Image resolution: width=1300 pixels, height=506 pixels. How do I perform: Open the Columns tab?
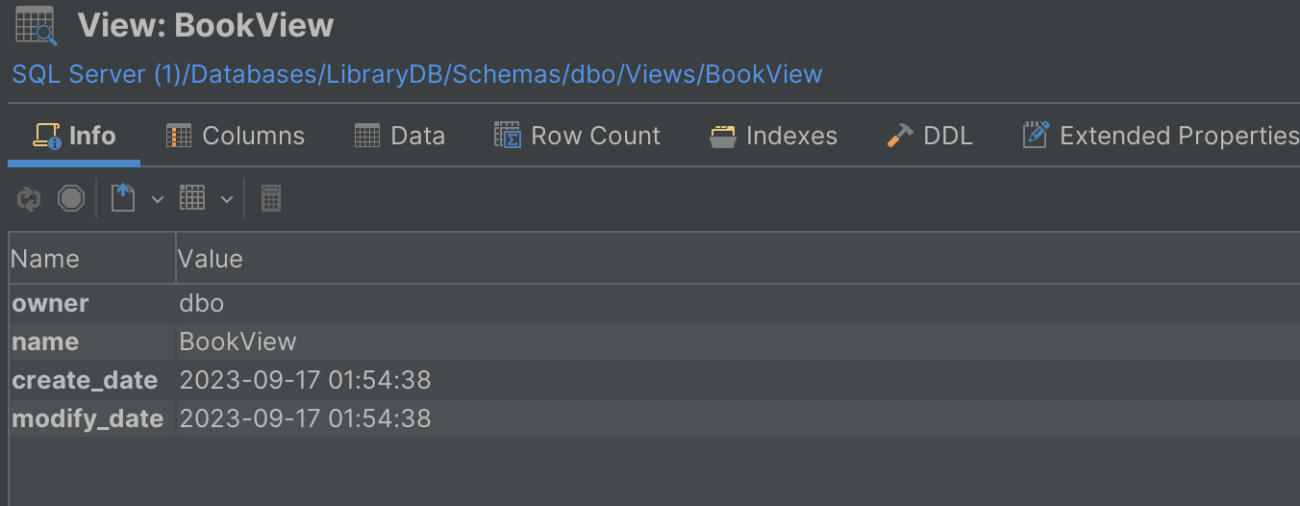(235, 136)
